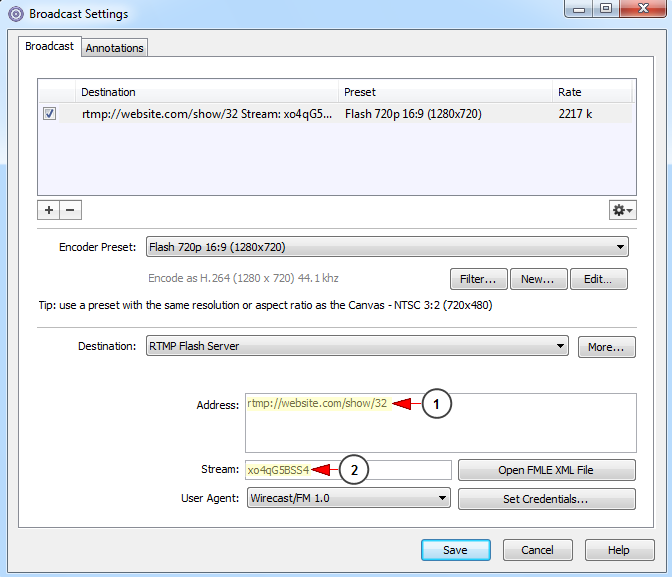Click the Save button
The height and width of the screenshot is (577, 672).
pos(455,550)
